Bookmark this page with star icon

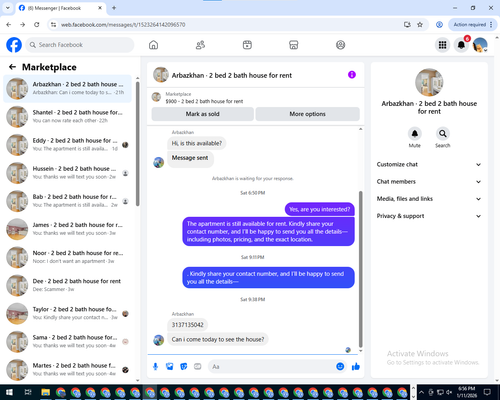coord(420,24)
